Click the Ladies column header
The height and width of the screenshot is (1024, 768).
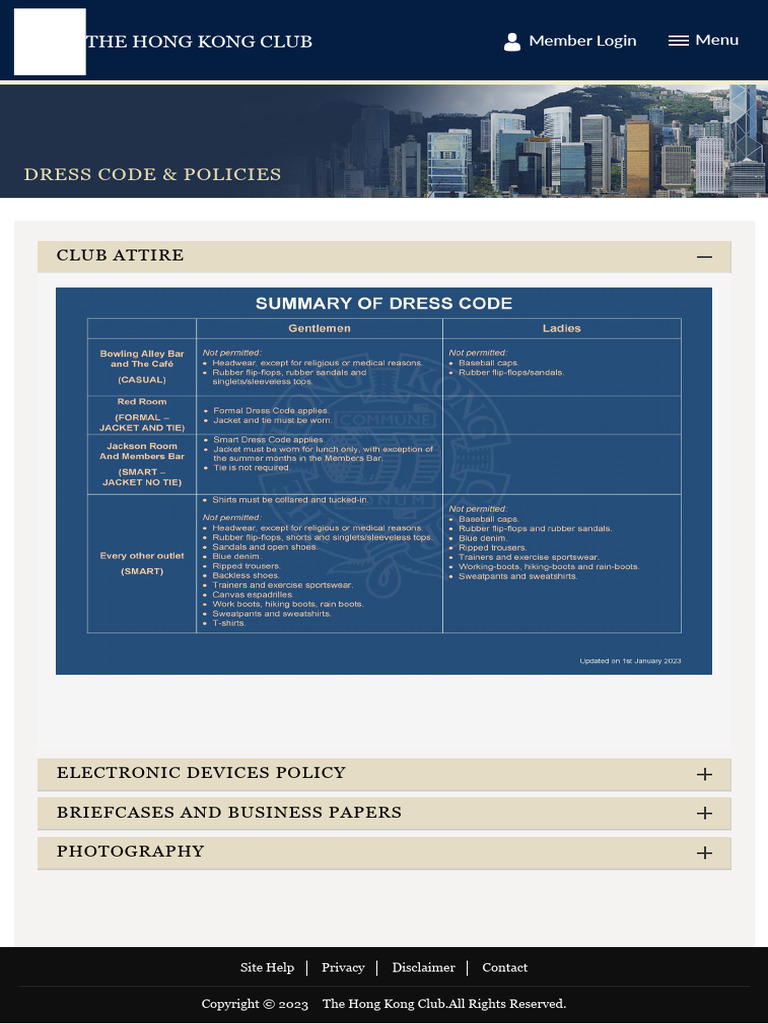562,328
